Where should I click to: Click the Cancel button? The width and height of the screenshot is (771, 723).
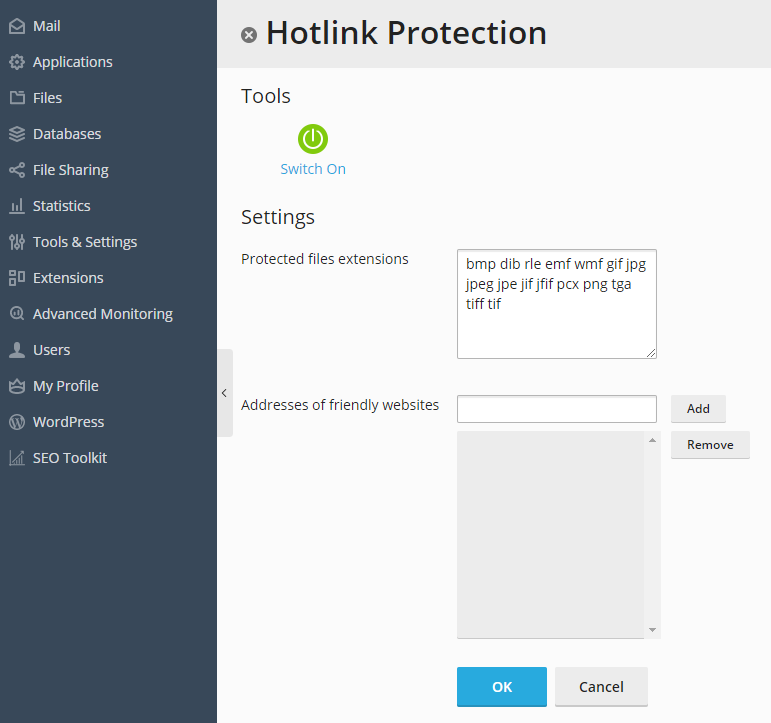601,687
